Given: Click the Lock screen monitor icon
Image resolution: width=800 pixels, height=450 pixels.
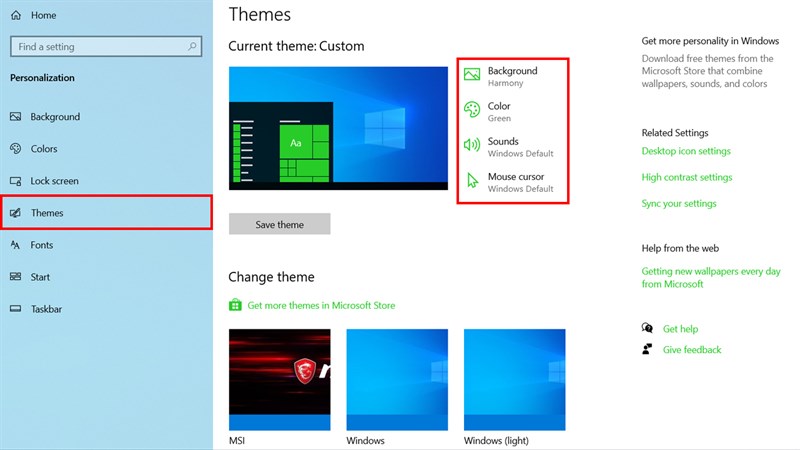Looking at the screenshot, I should 16,181.
